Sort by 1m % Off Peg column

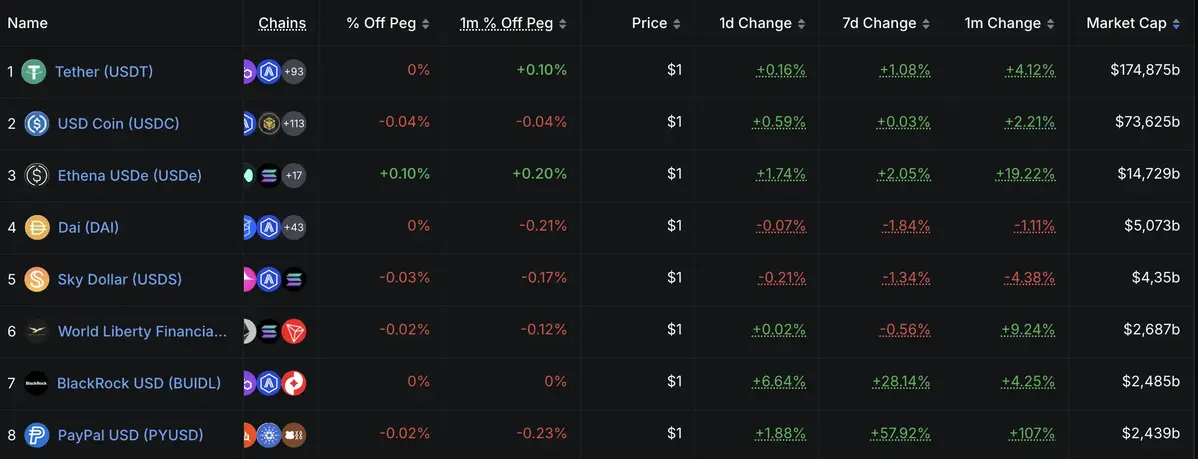(x=513, y=23)
